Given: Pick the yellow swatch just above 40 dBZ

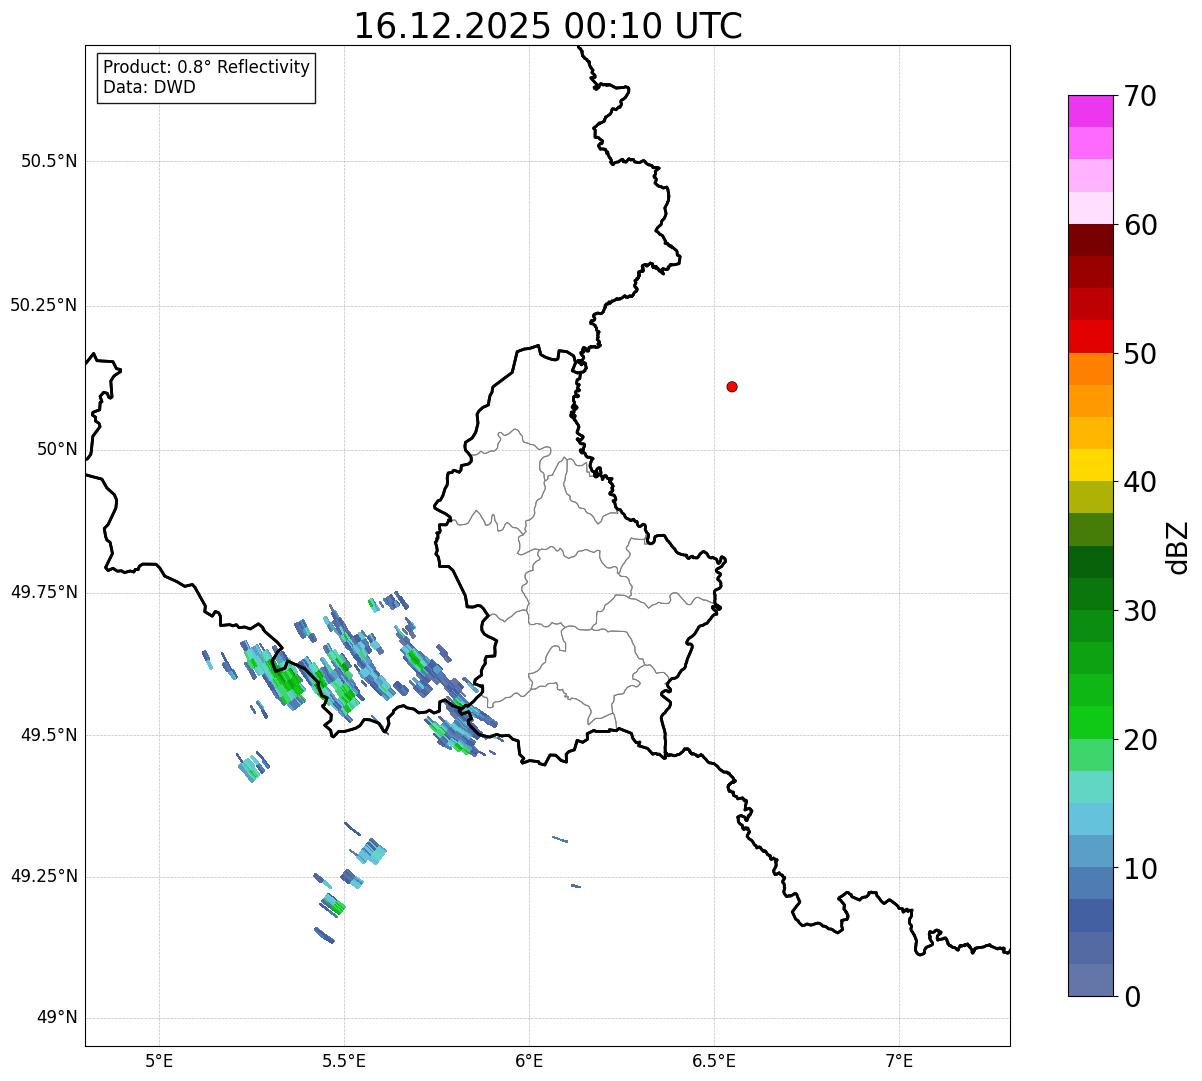Looking at the screenshot, I should tap(1090, 465).
